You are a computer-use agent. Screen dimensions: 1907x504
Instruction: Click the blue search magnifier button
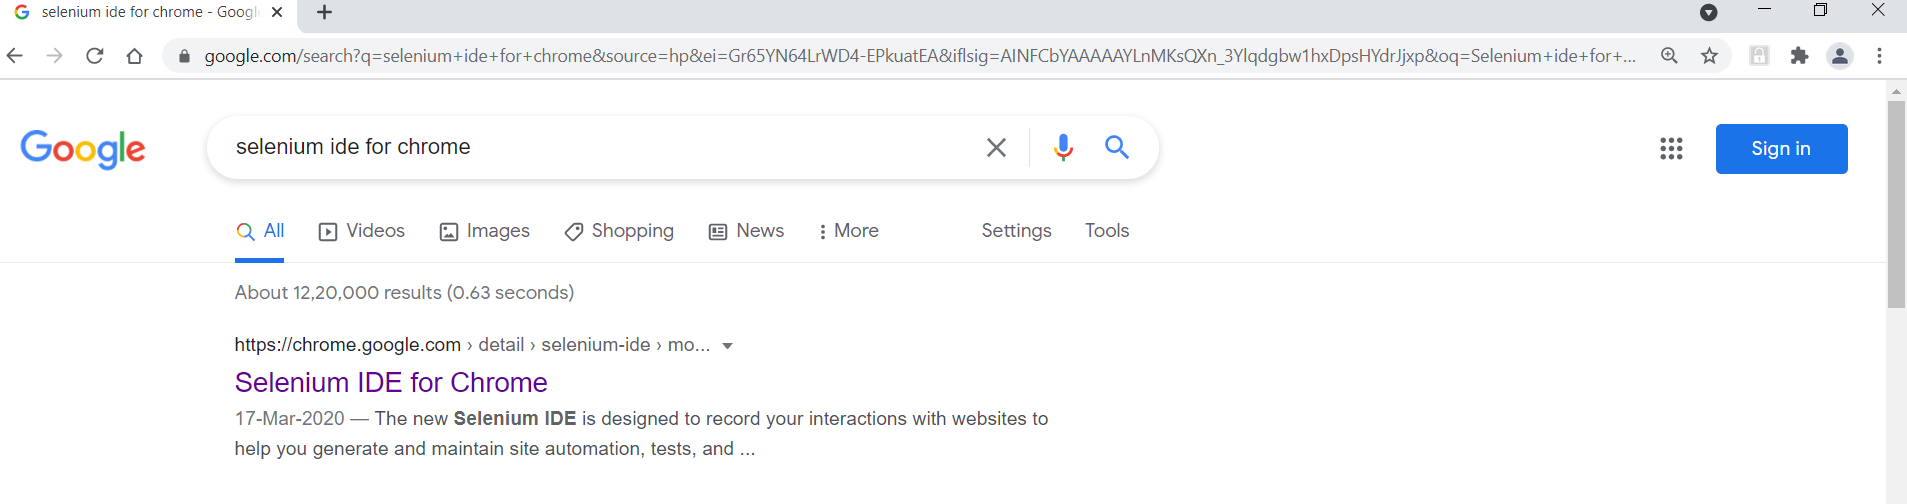coord(1117,148)
